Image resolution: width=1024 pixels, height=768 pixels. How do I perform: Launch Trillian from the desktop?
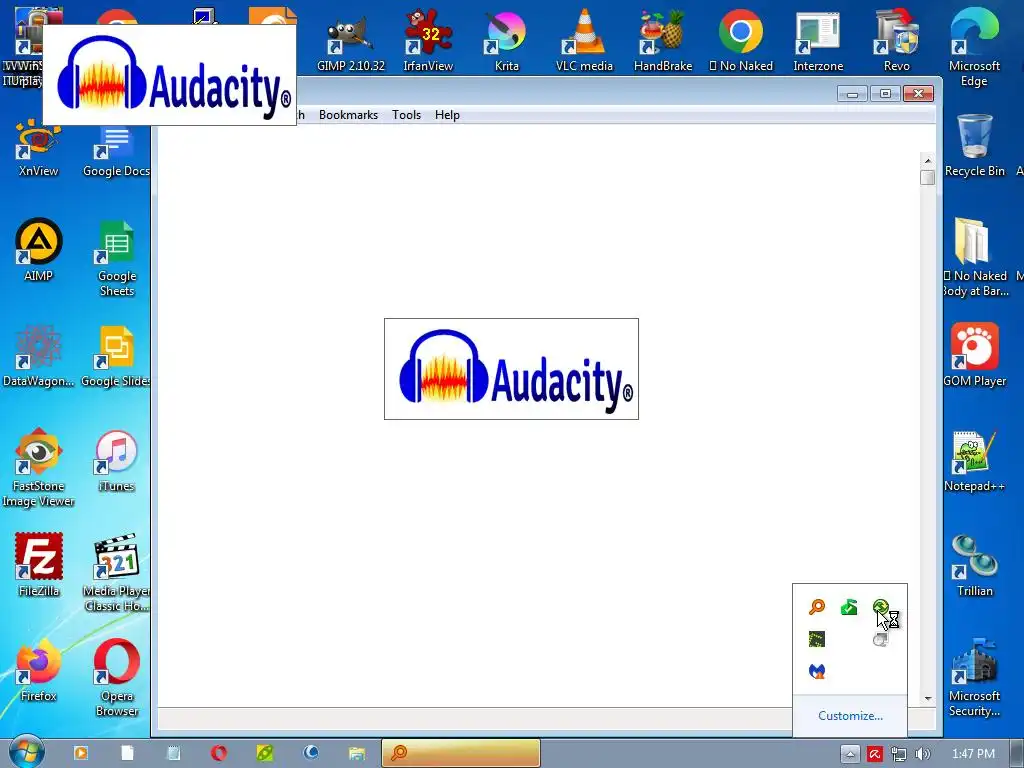974,566
